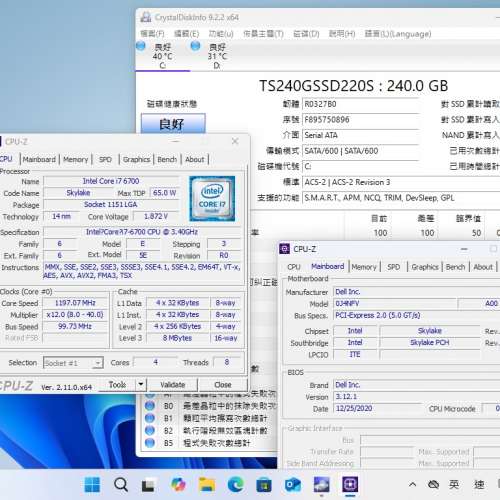Click the B0 attribute status circle
Viewport: 500px width, 500px height.
pos(150,406)
